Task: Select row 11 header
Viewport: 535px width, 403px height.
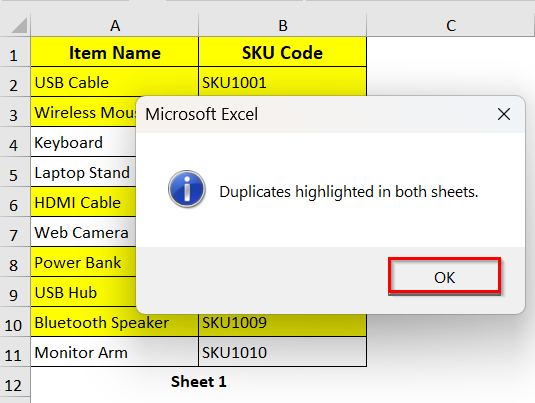Action: pos(15,355)
